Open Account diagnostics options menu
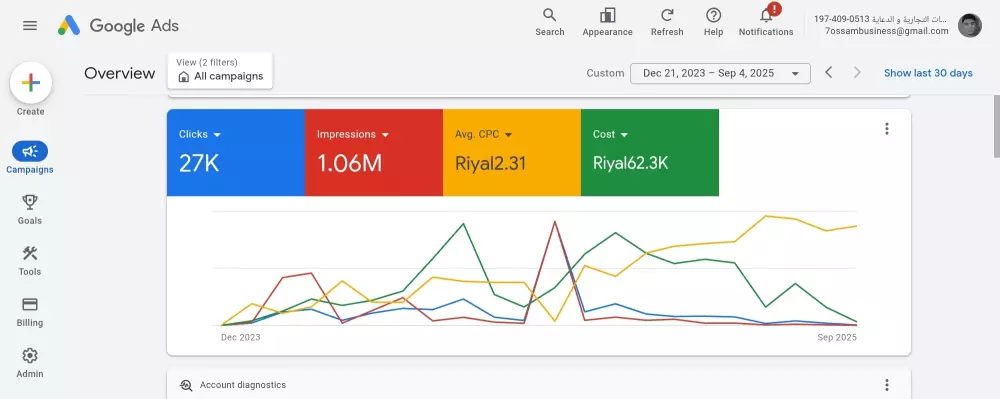The width and height of the screenshot is (1000, 399). coord(886,385)
